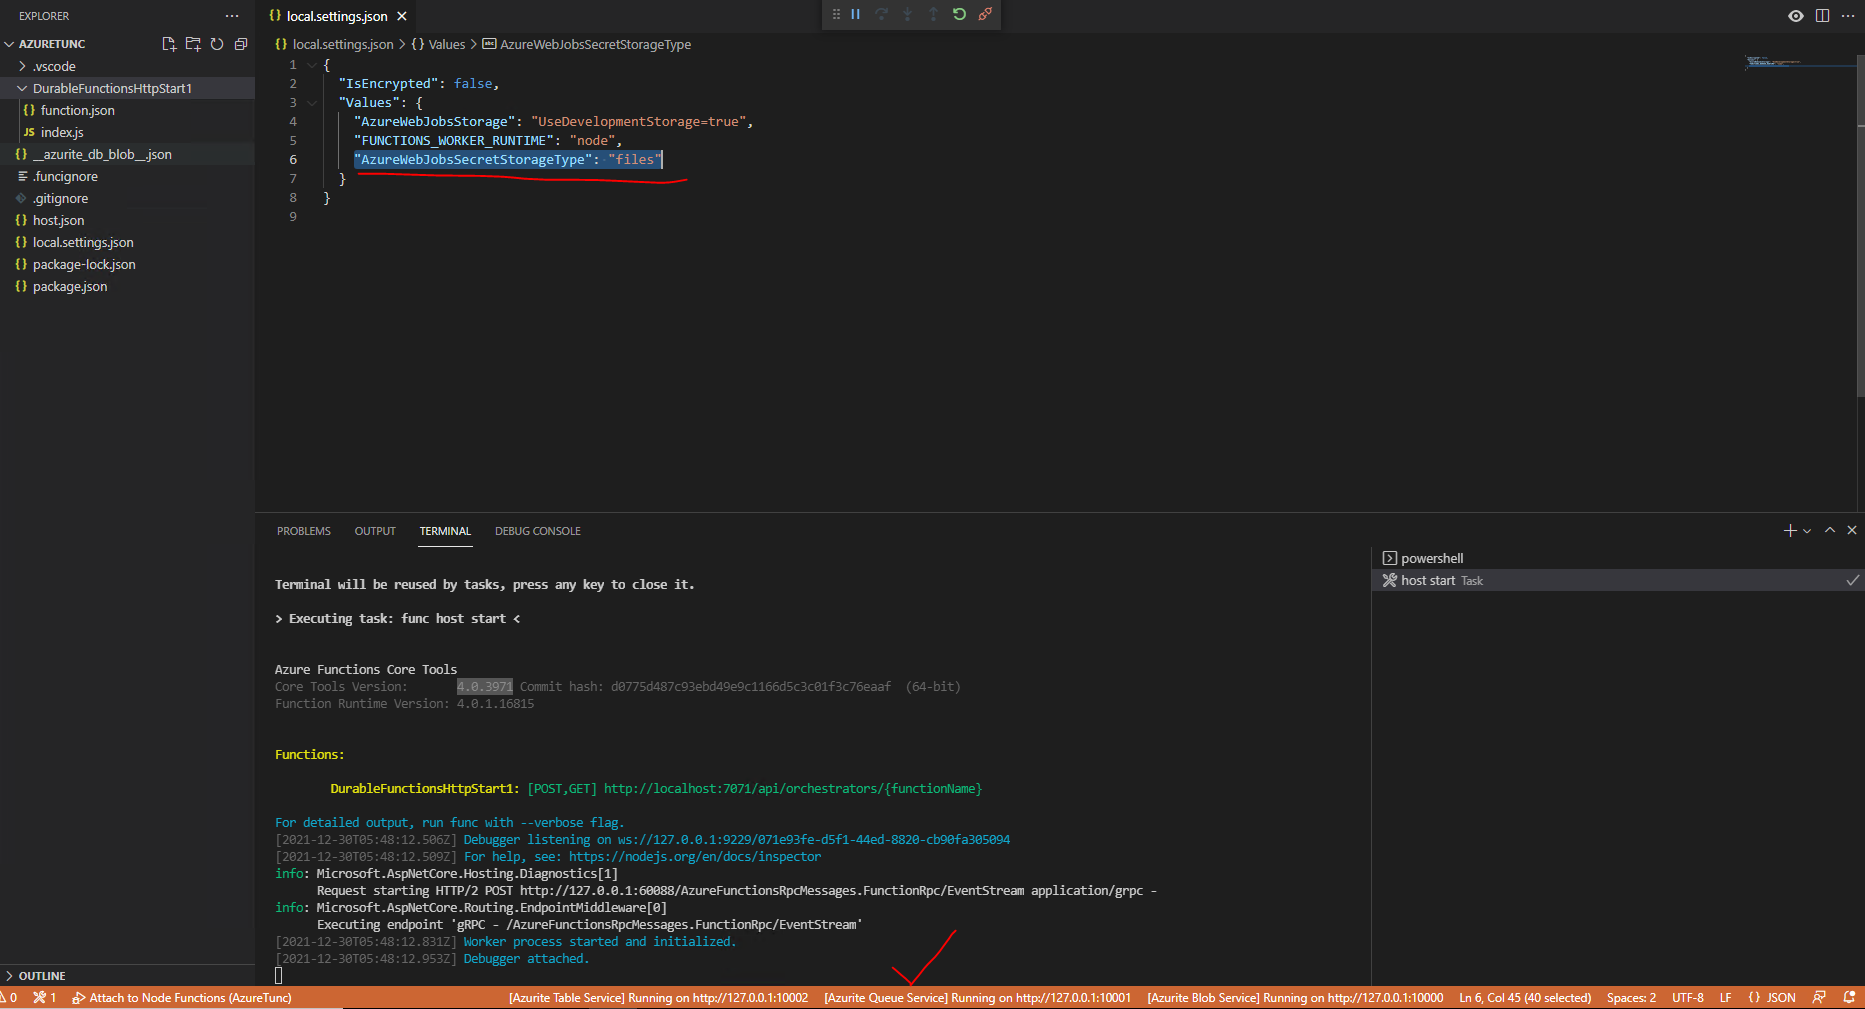Select local.settings.json editor tab
1865x1009 pixels.
[337, 16]
